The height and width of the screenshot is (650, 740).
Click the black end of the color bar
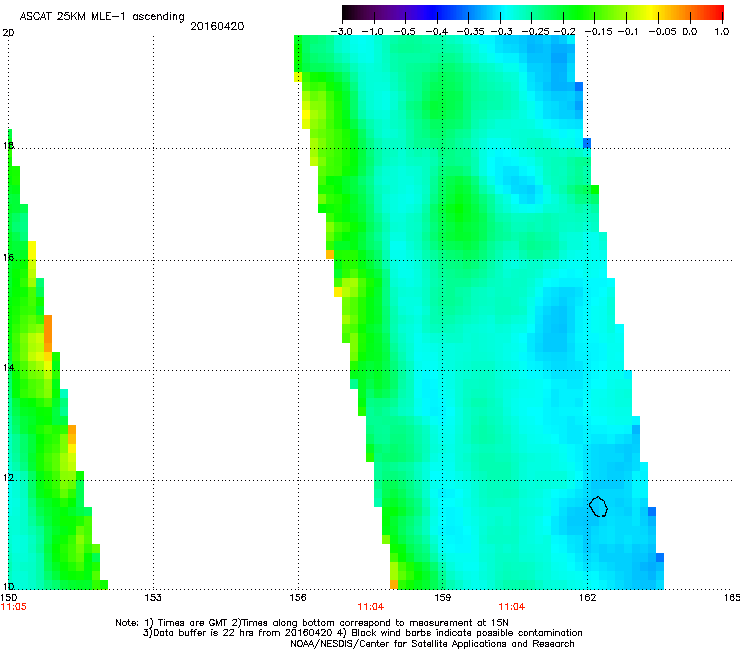click(348, 12)
